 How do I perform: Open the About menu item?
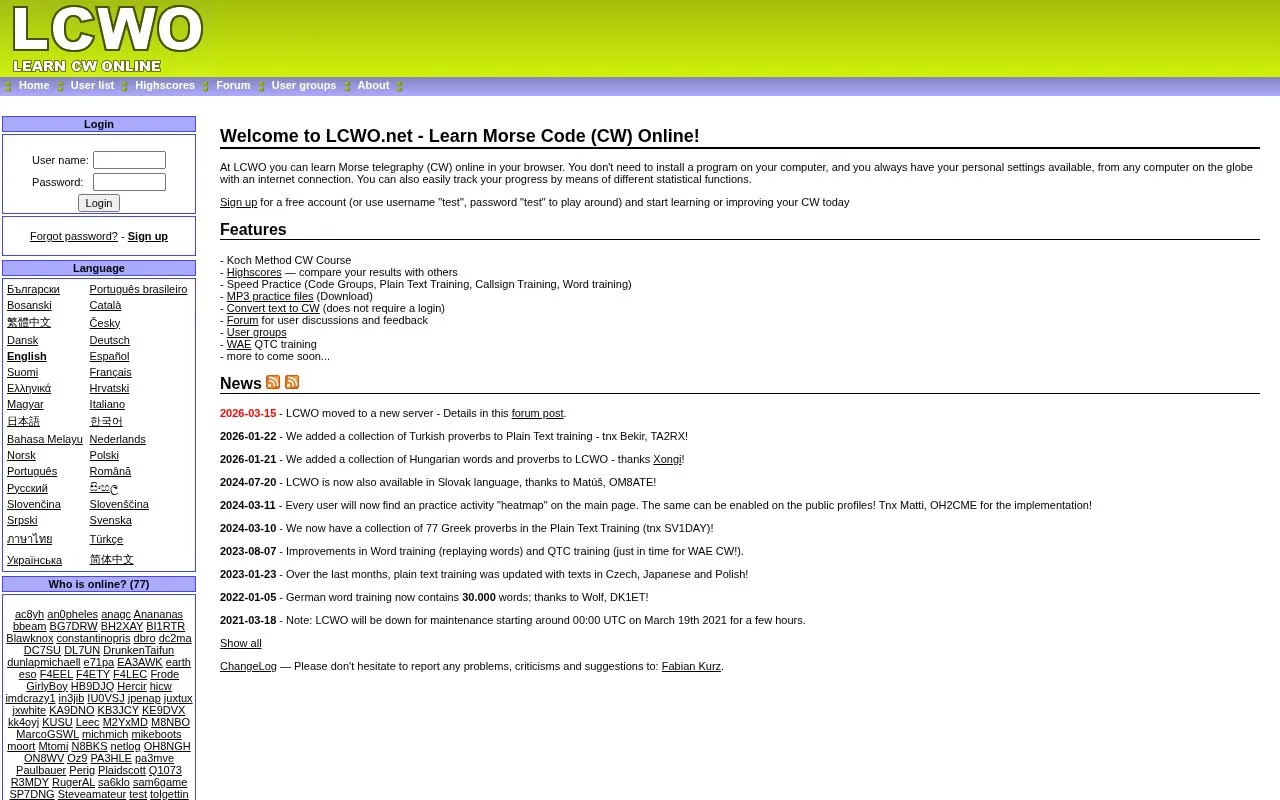click(373, 85)
